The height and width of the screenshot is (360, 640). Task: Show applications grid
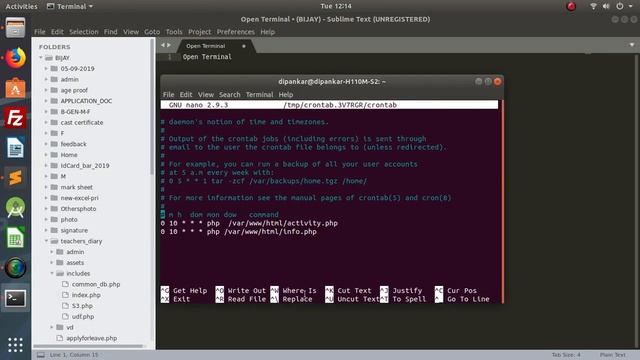click(16, 345)
